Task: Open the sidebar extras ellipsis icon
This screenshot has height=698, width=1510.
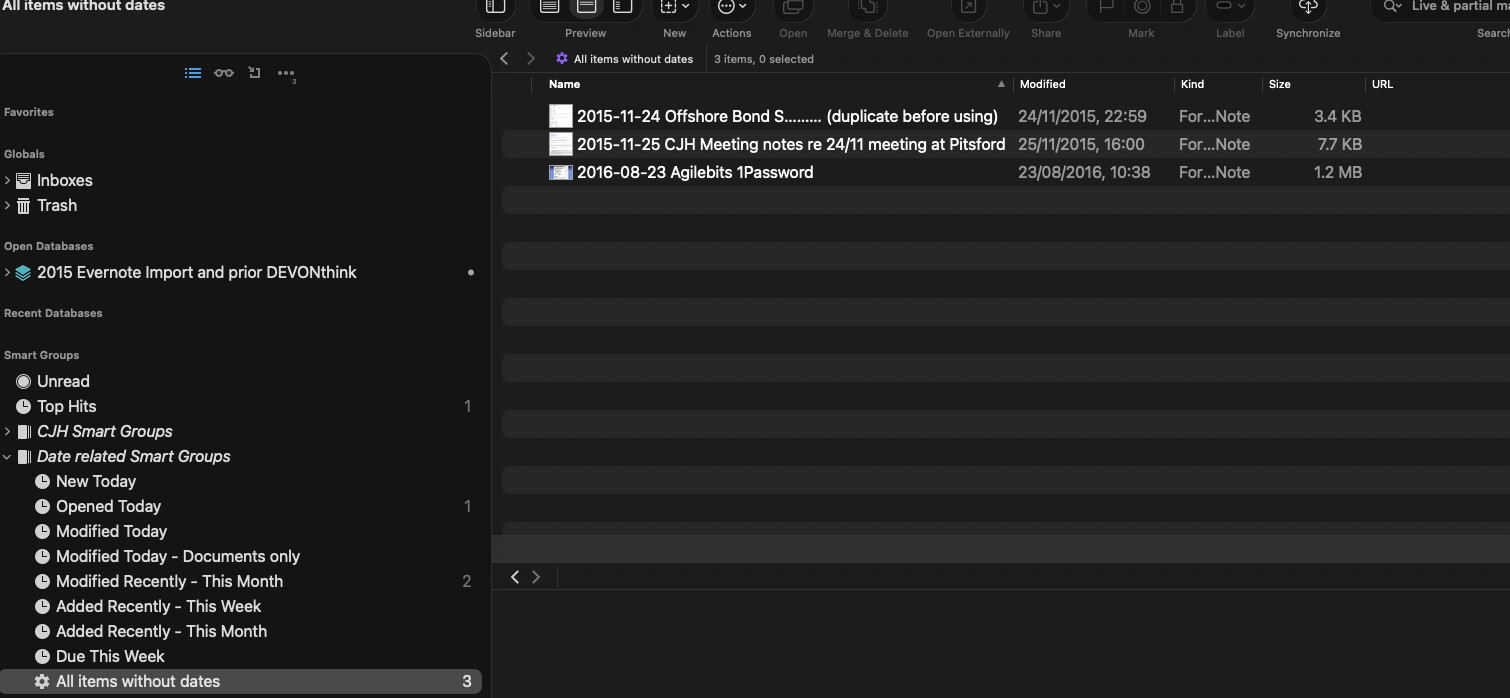Action: [x=286, y=73]
